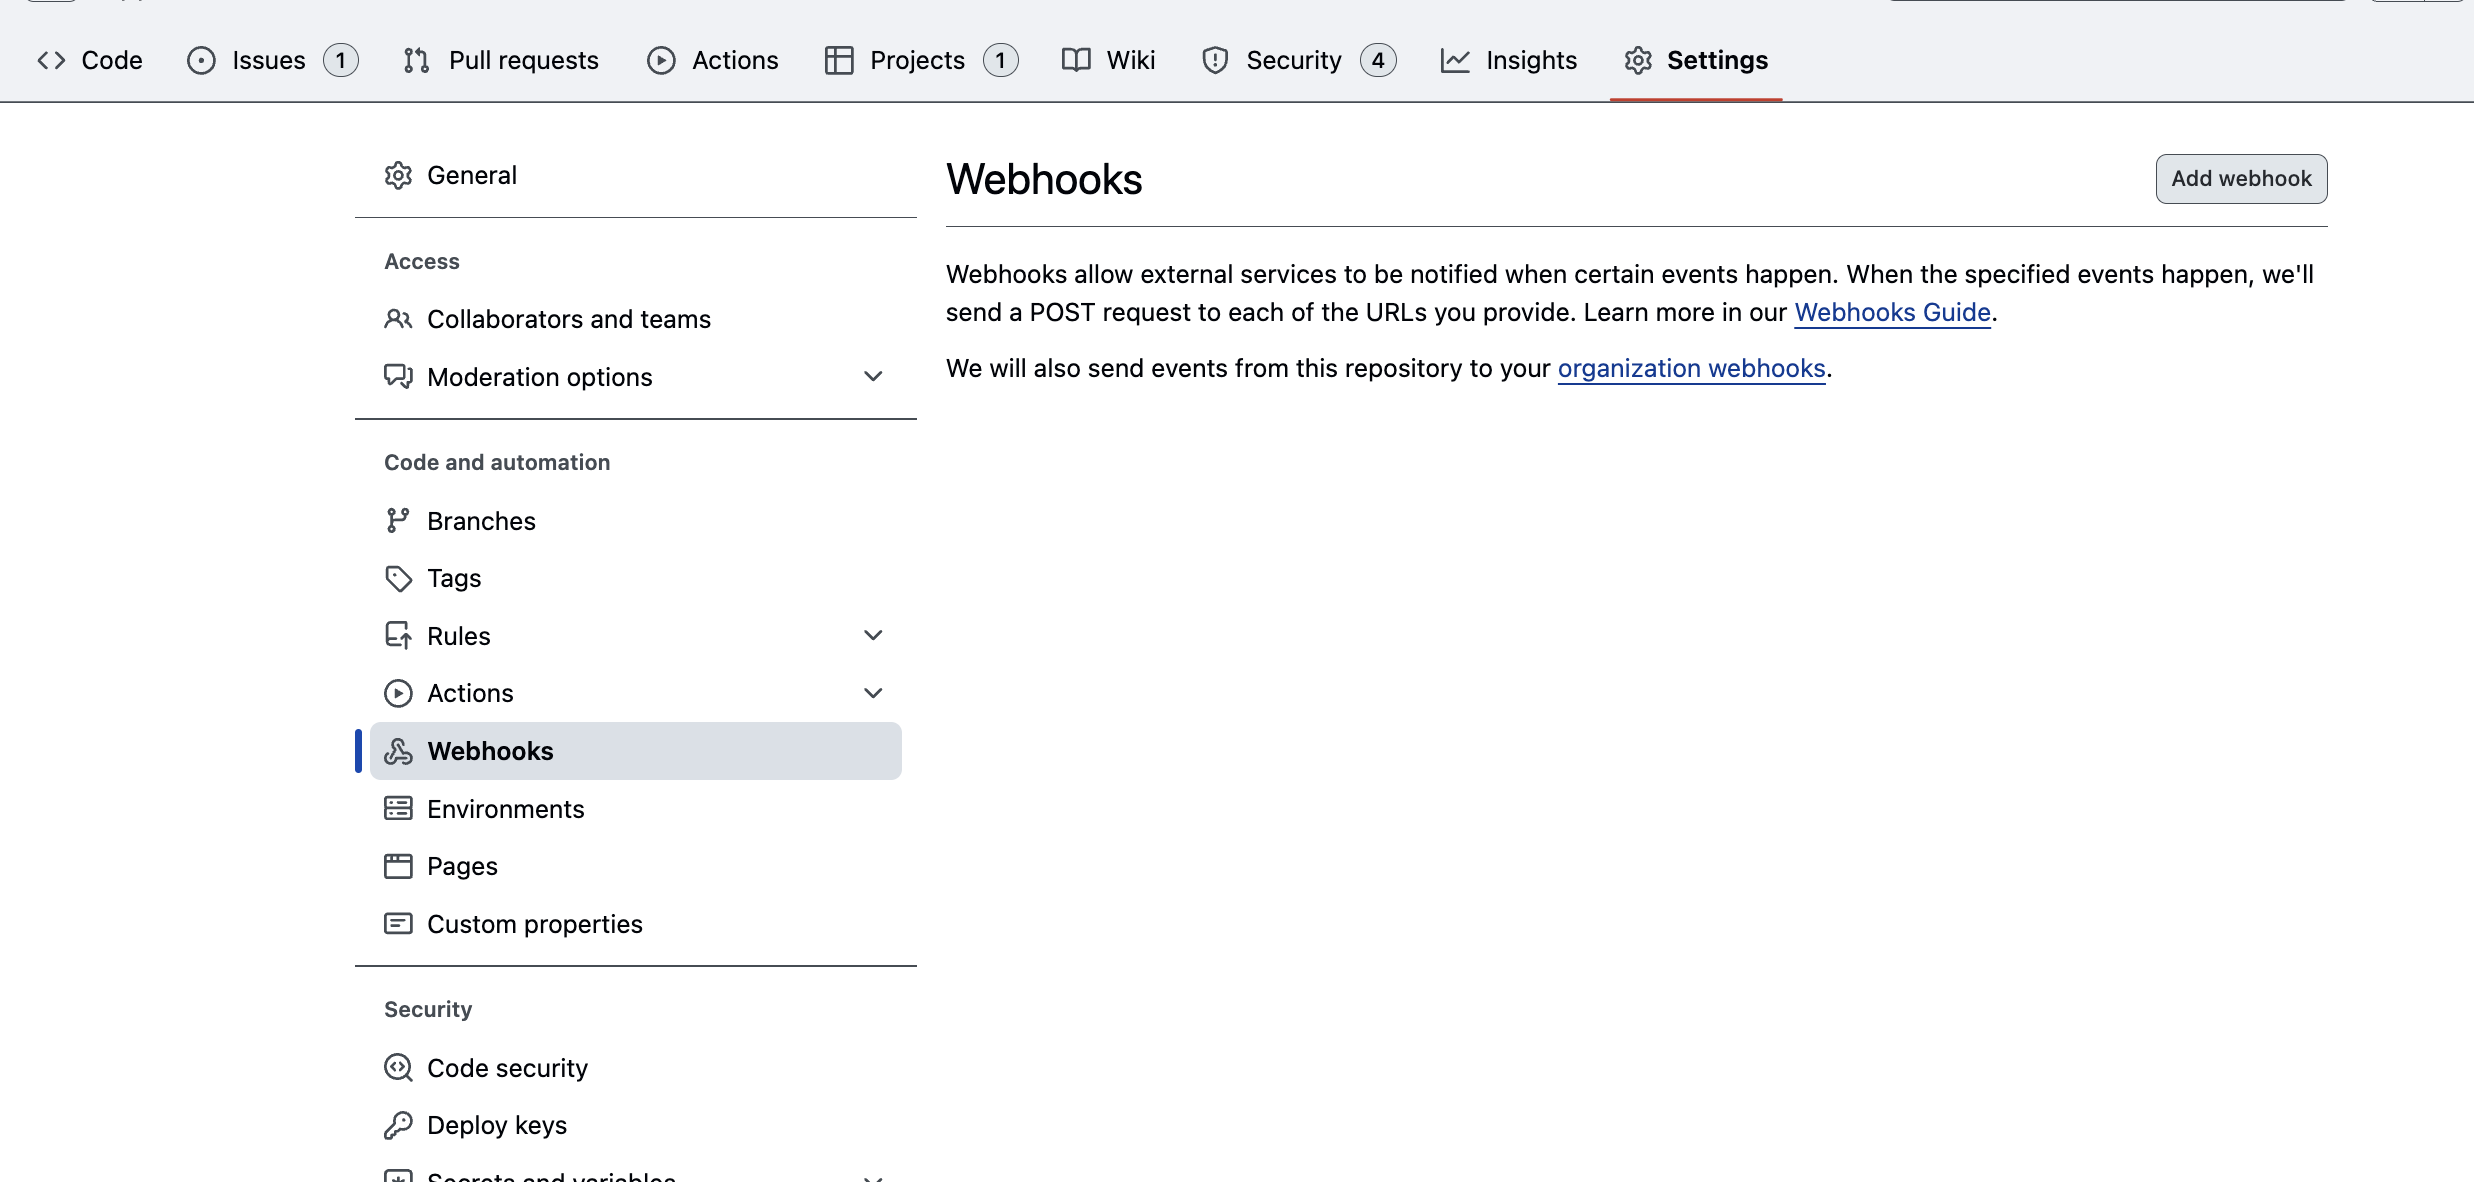2474x1182 pixels.
Task: Click the Deploy keys key icon
Action: (398, 1125)
